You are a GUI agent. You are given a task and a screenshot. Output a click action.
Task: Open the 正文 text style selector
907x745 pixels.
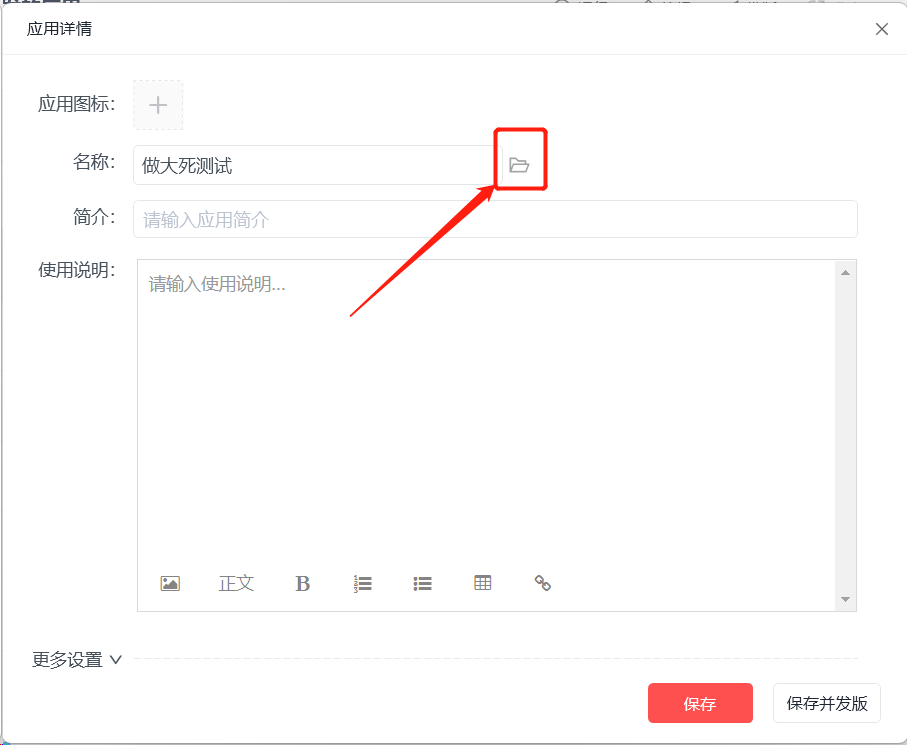[236, 583]
